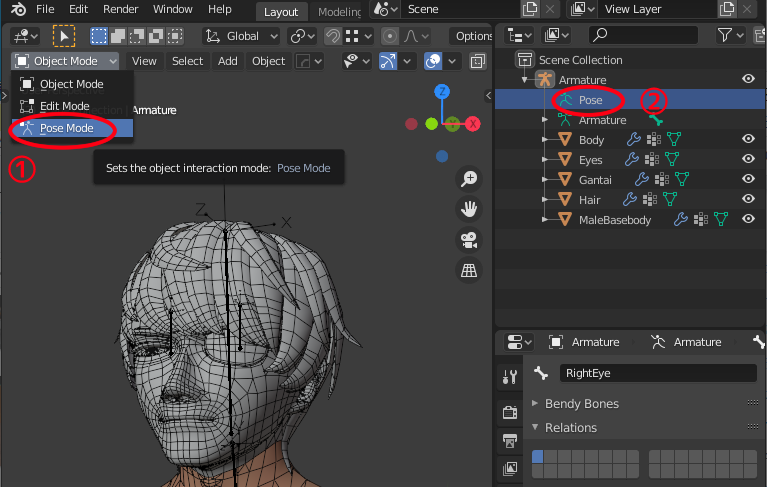The height and width of the screenshot is (487, 767).
Task: Hide the Eyes mesh with eye icon
Action: tap(748, 159)
